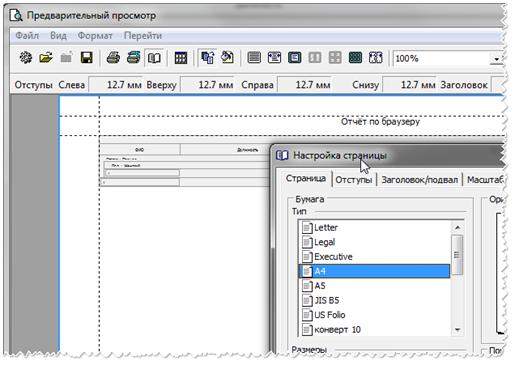Click the table grid icon in toolbar

181,58
